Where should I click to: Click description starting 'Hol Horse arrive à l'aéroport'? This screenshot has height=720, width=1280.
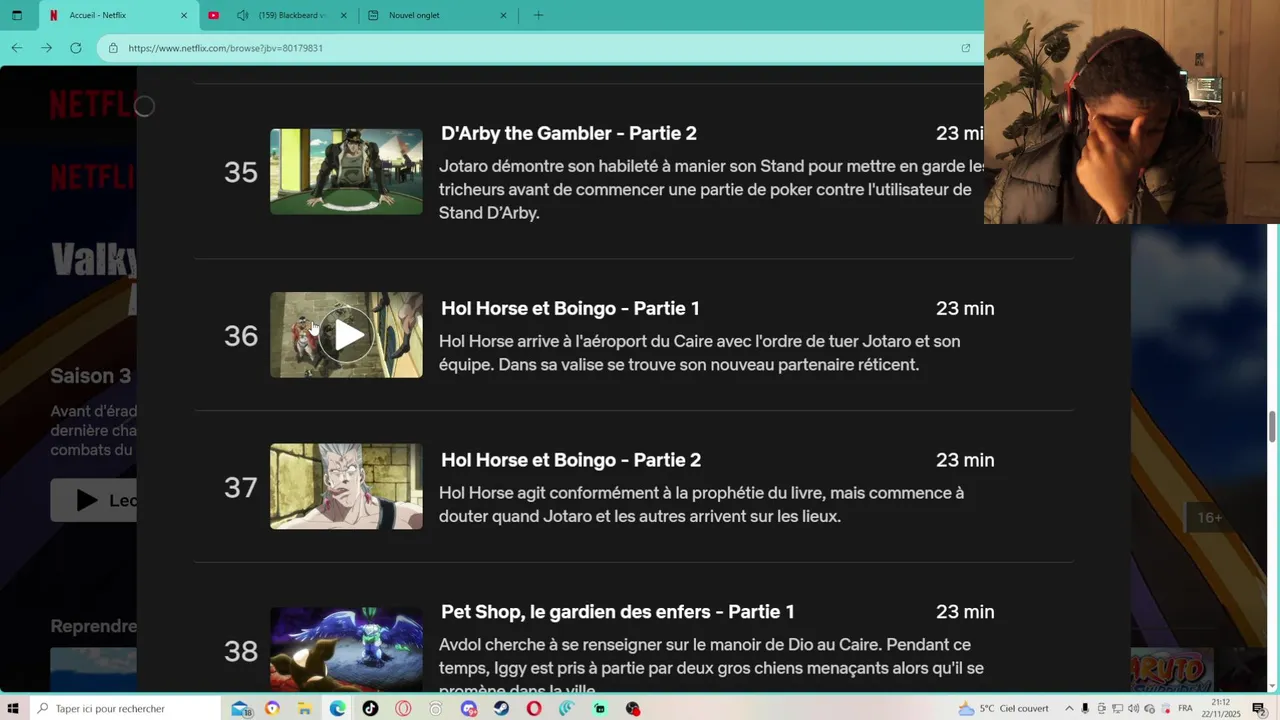699,353
